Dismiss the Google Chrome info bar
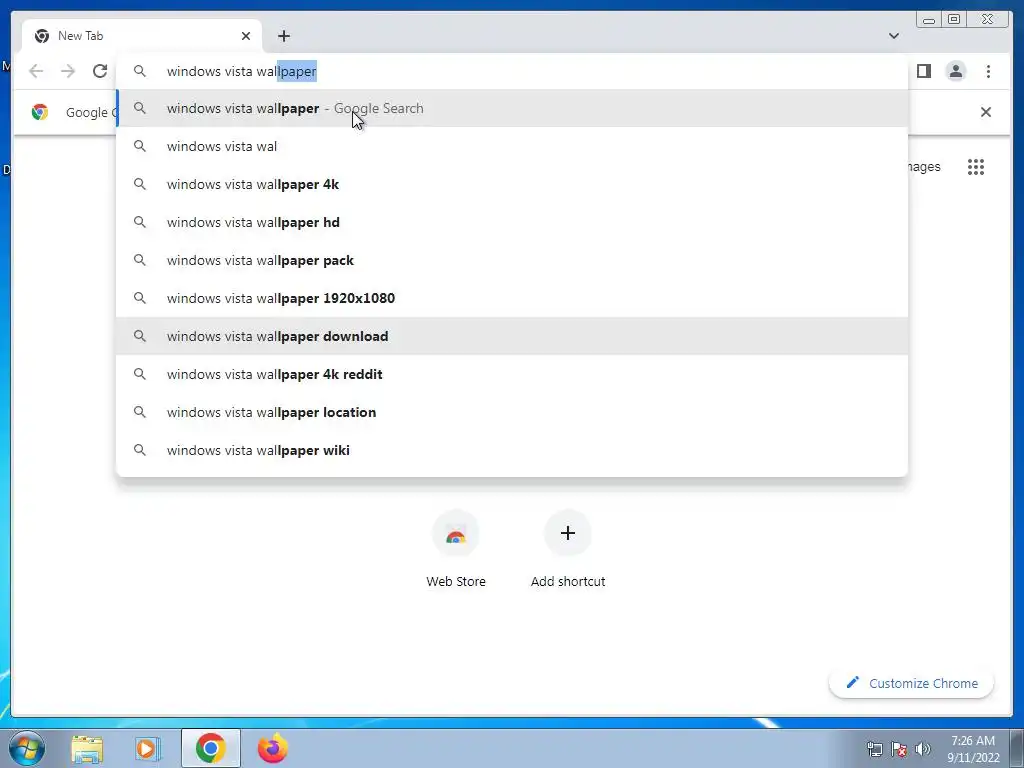Screen dimensions: 1024x768 (x=985, y=112)
